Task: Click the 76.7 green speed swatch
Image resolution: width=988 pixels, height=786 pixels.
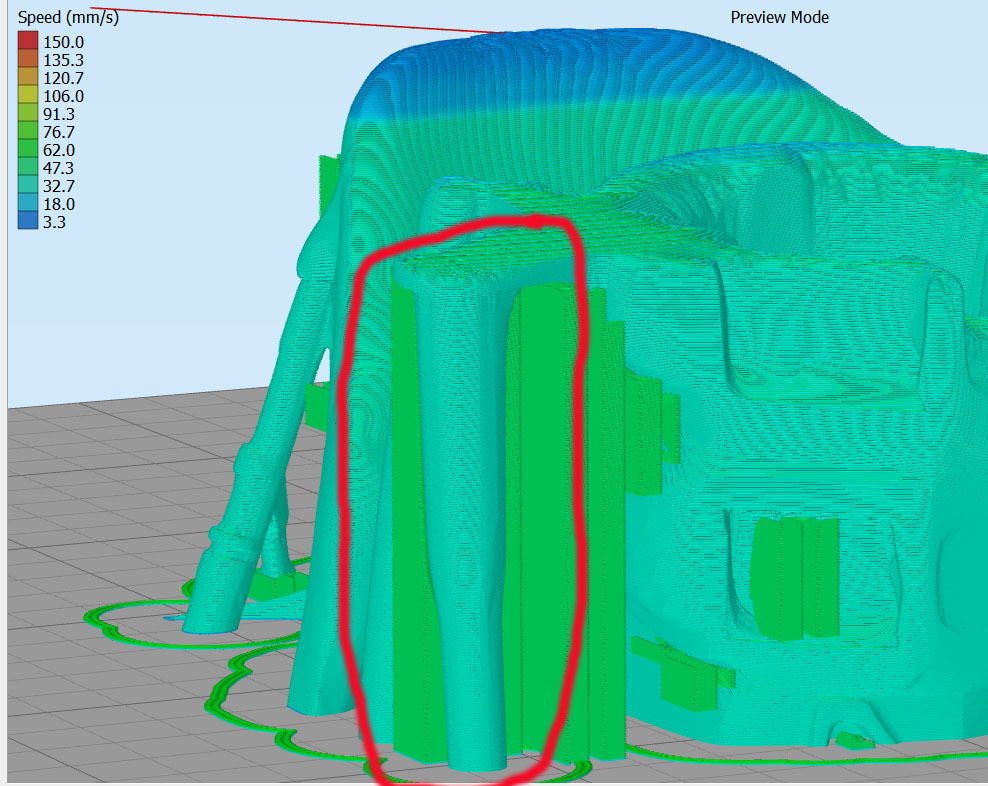Action: pyautogui.click(x=28, y=131)
